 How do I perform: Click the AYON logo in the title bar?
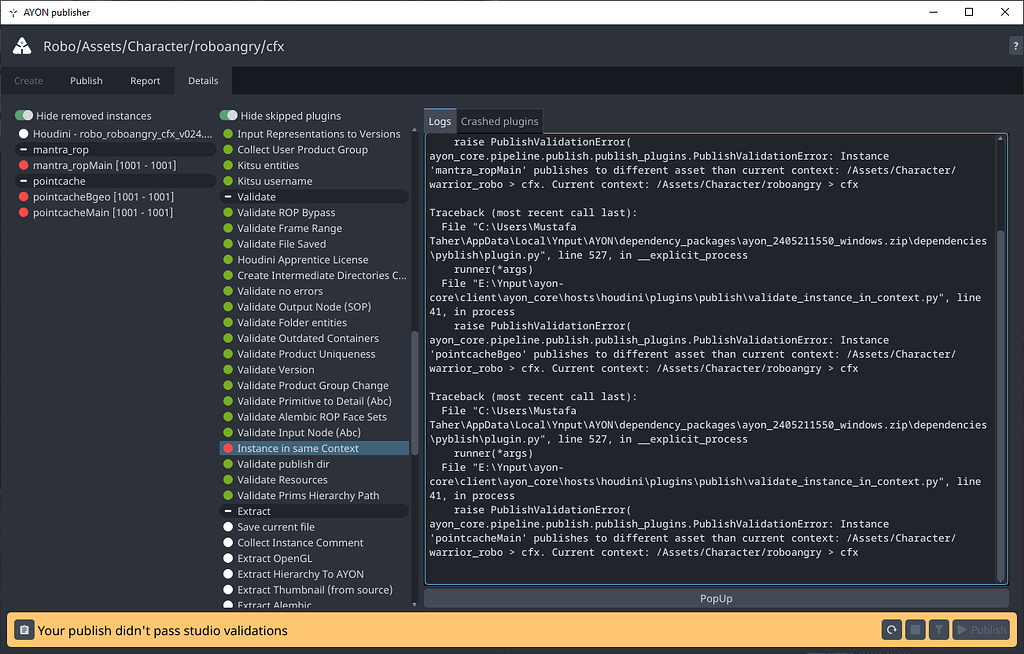pyautogui.click(x=21, y=46)
